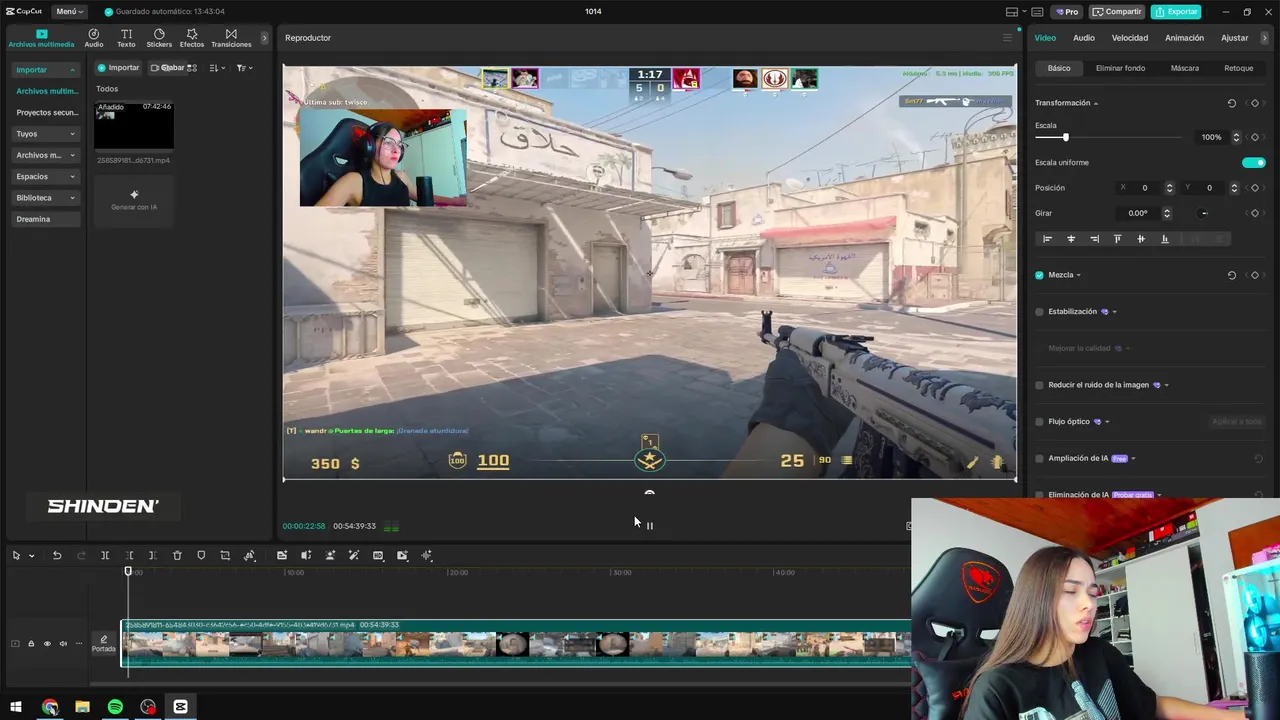Open the Texto tool panel
The image size is (1280, 720).
126,38
